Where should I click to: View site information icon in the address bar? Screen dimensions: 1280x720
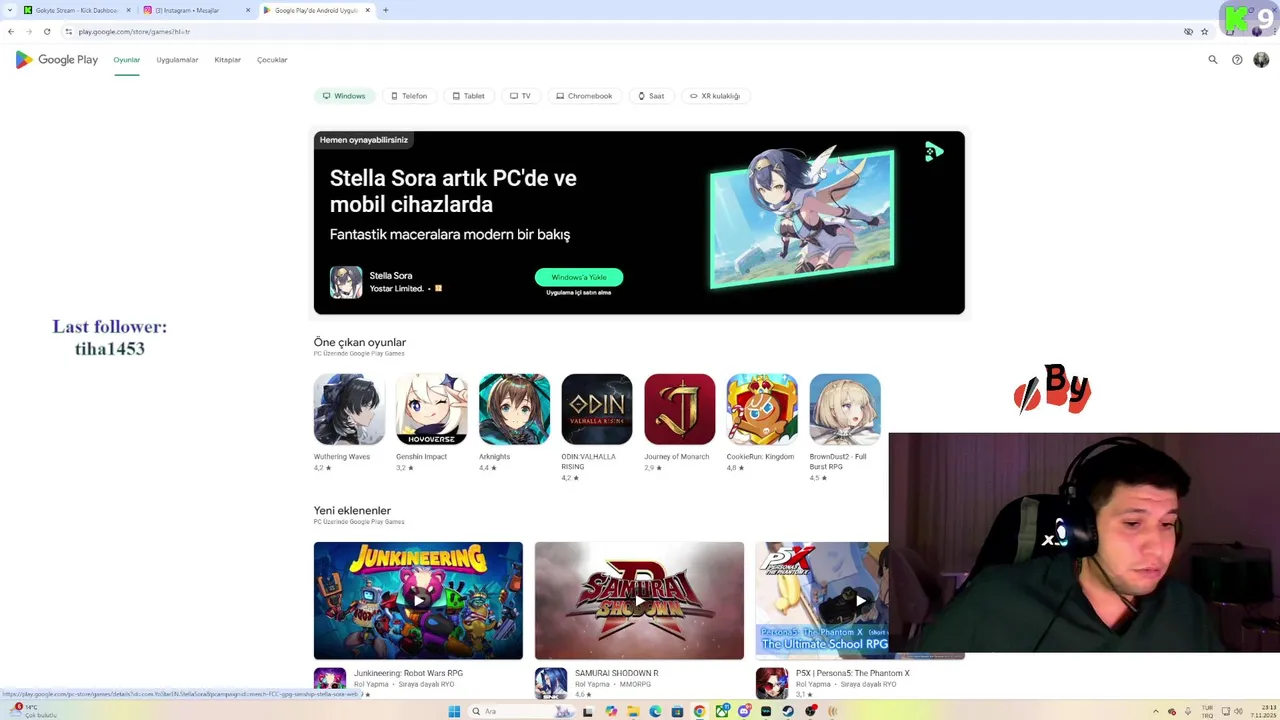pyautogui.click(x=68, y=31)
